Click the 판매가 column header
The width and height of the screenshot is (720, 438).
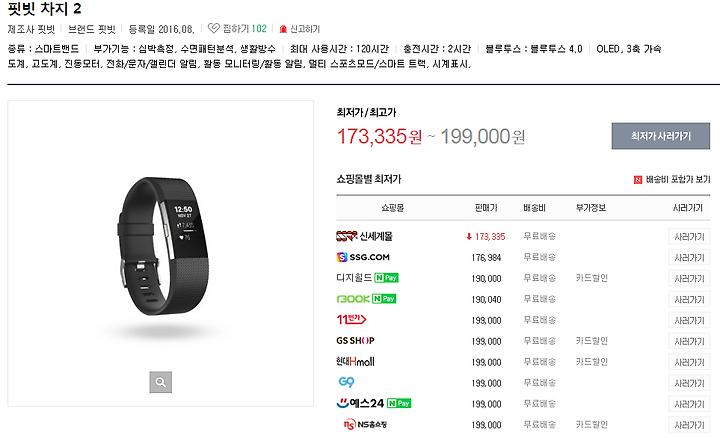(486, 208)
